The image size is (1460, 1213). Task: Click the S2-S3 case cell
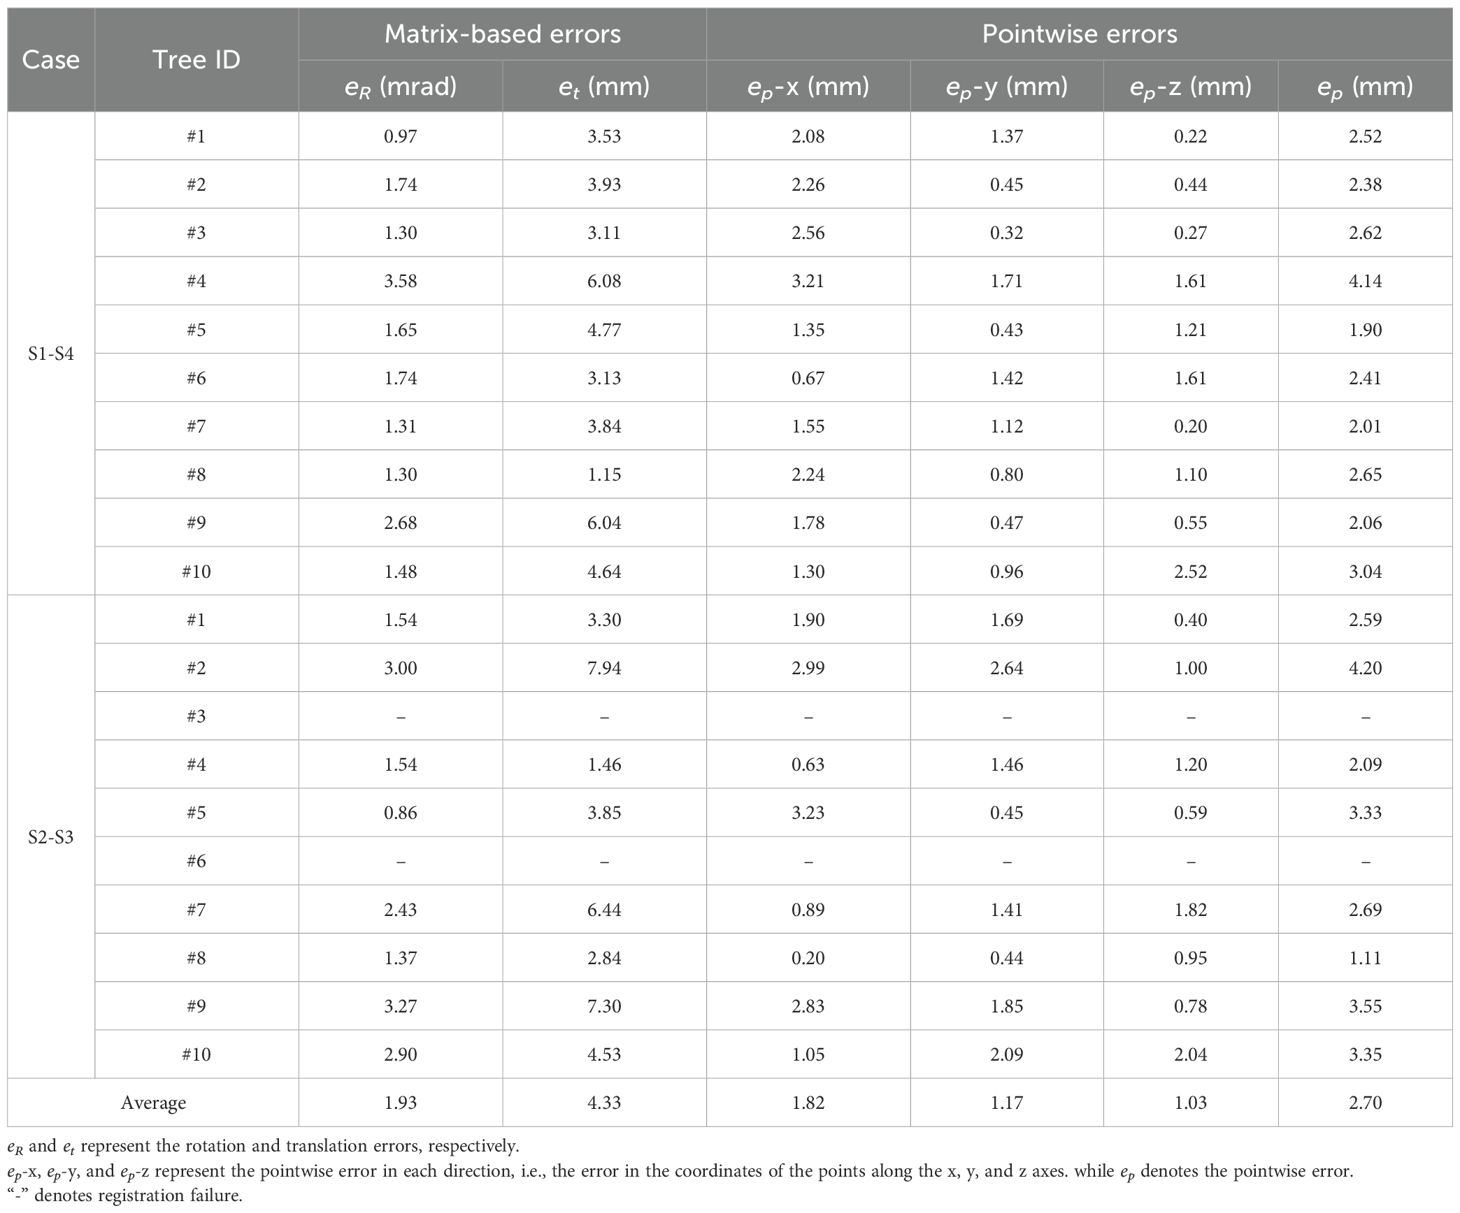(x=51, y=837)
